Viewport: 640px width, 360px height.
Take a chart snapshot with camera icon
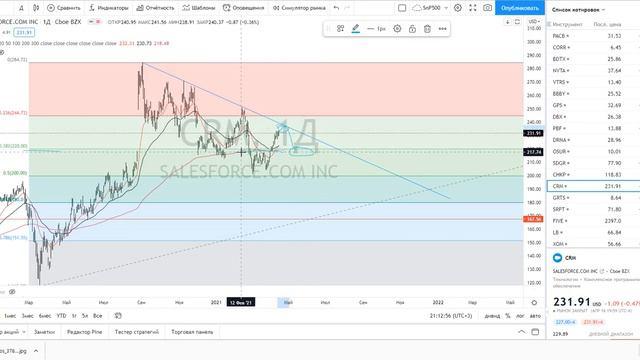(487, 8)
